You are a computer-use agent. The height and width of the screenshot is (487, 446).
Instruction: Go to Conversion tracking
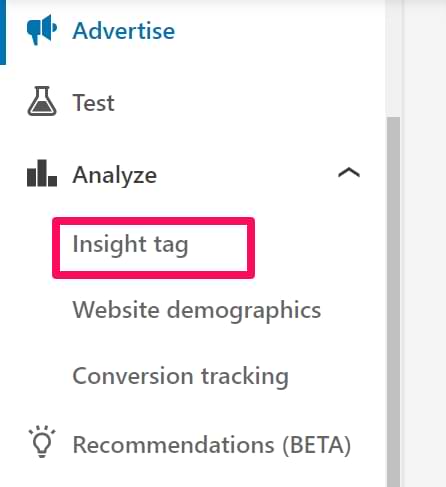pyautogui.click(x=180, y=377)
